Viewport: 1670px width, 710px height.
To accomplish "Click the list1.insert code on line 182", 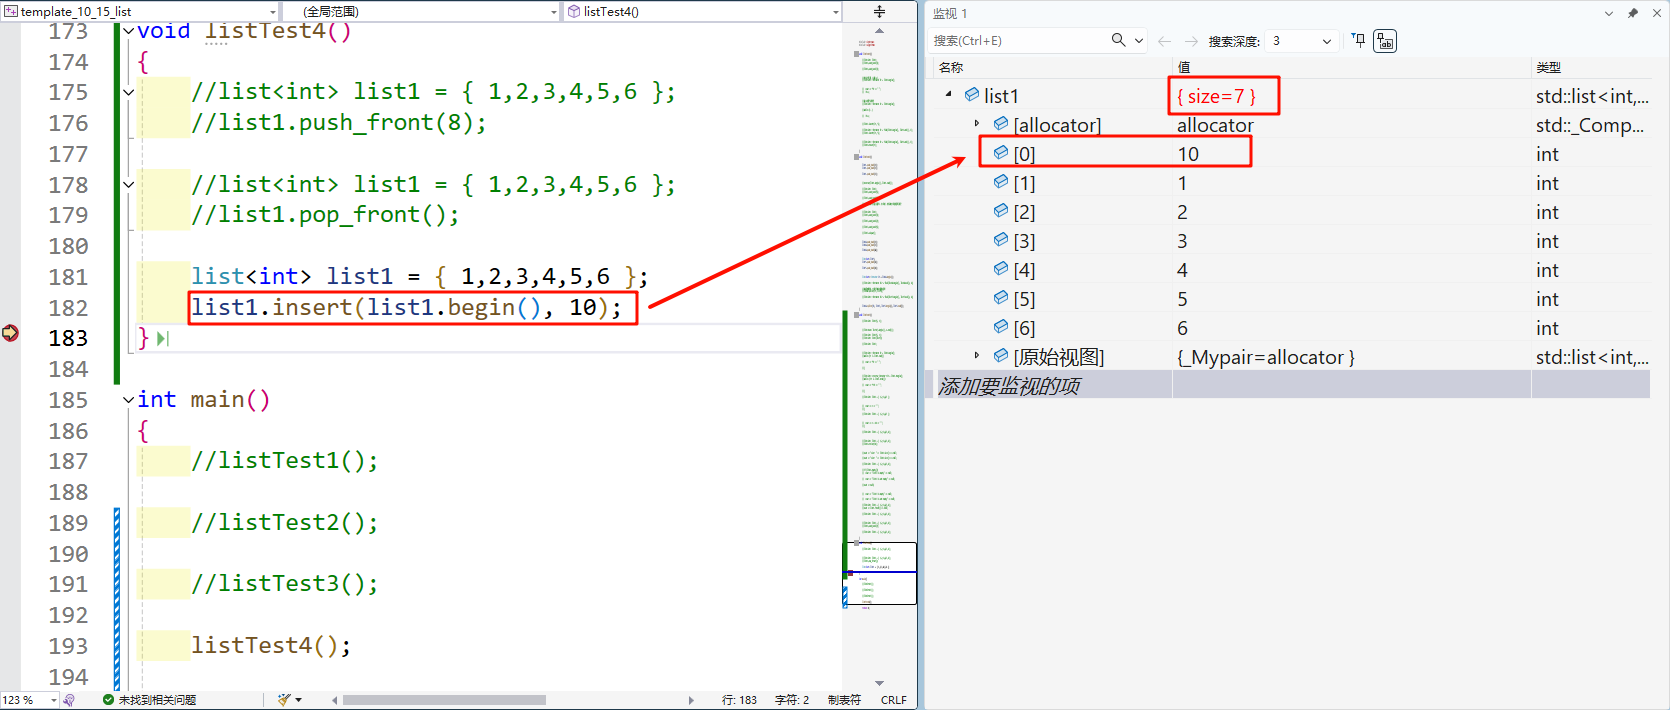I will (x=406, y=307).
